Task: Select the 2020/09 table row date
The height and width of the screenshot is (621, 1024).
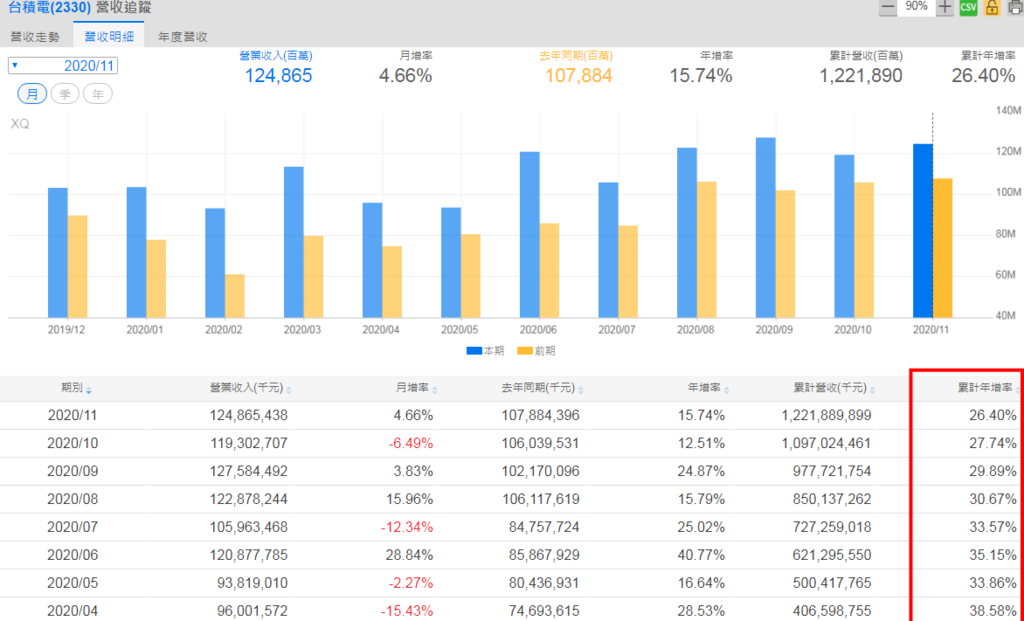Action: tap(72, 471)
